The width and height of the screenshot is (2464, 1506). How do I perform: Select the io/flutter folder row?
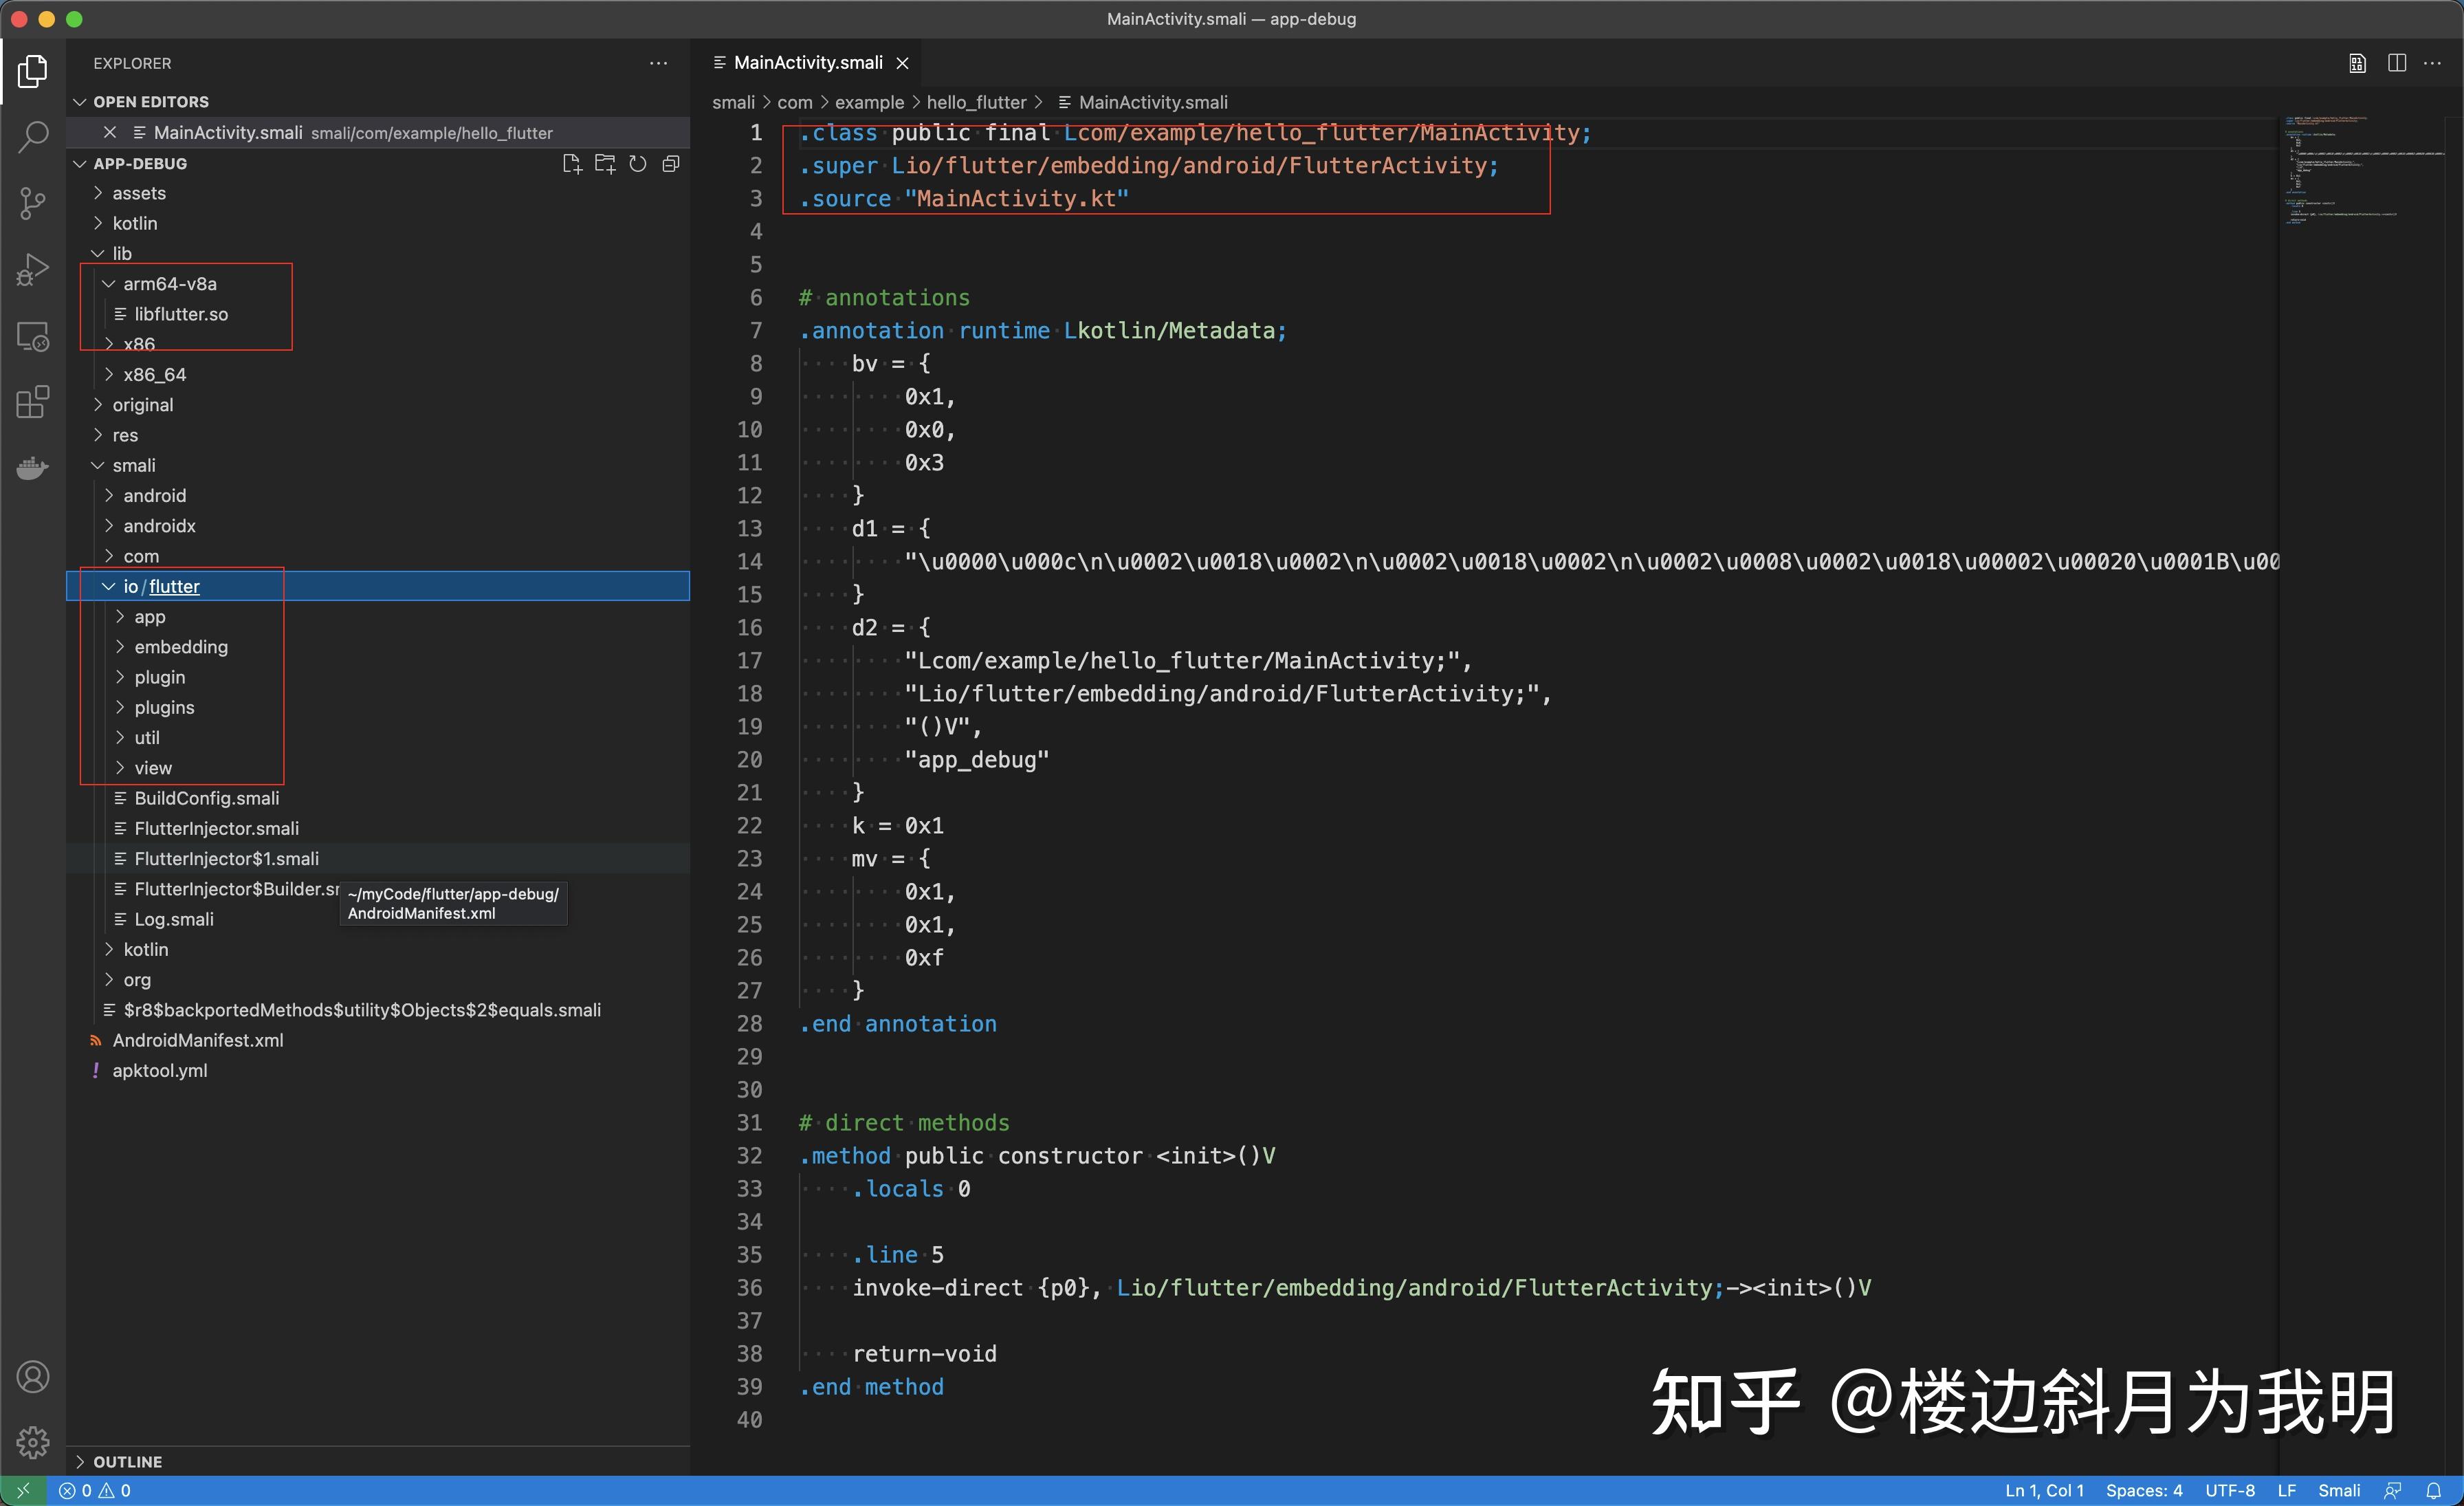pyautogui.click(x=378, y=586)
